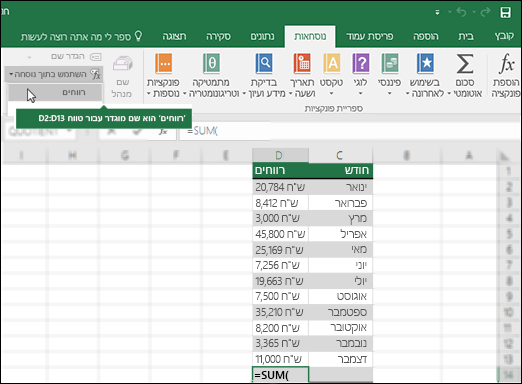522x384 pixels.
Task: Click the ספטמבר month cell
Action: coord(340,312)
